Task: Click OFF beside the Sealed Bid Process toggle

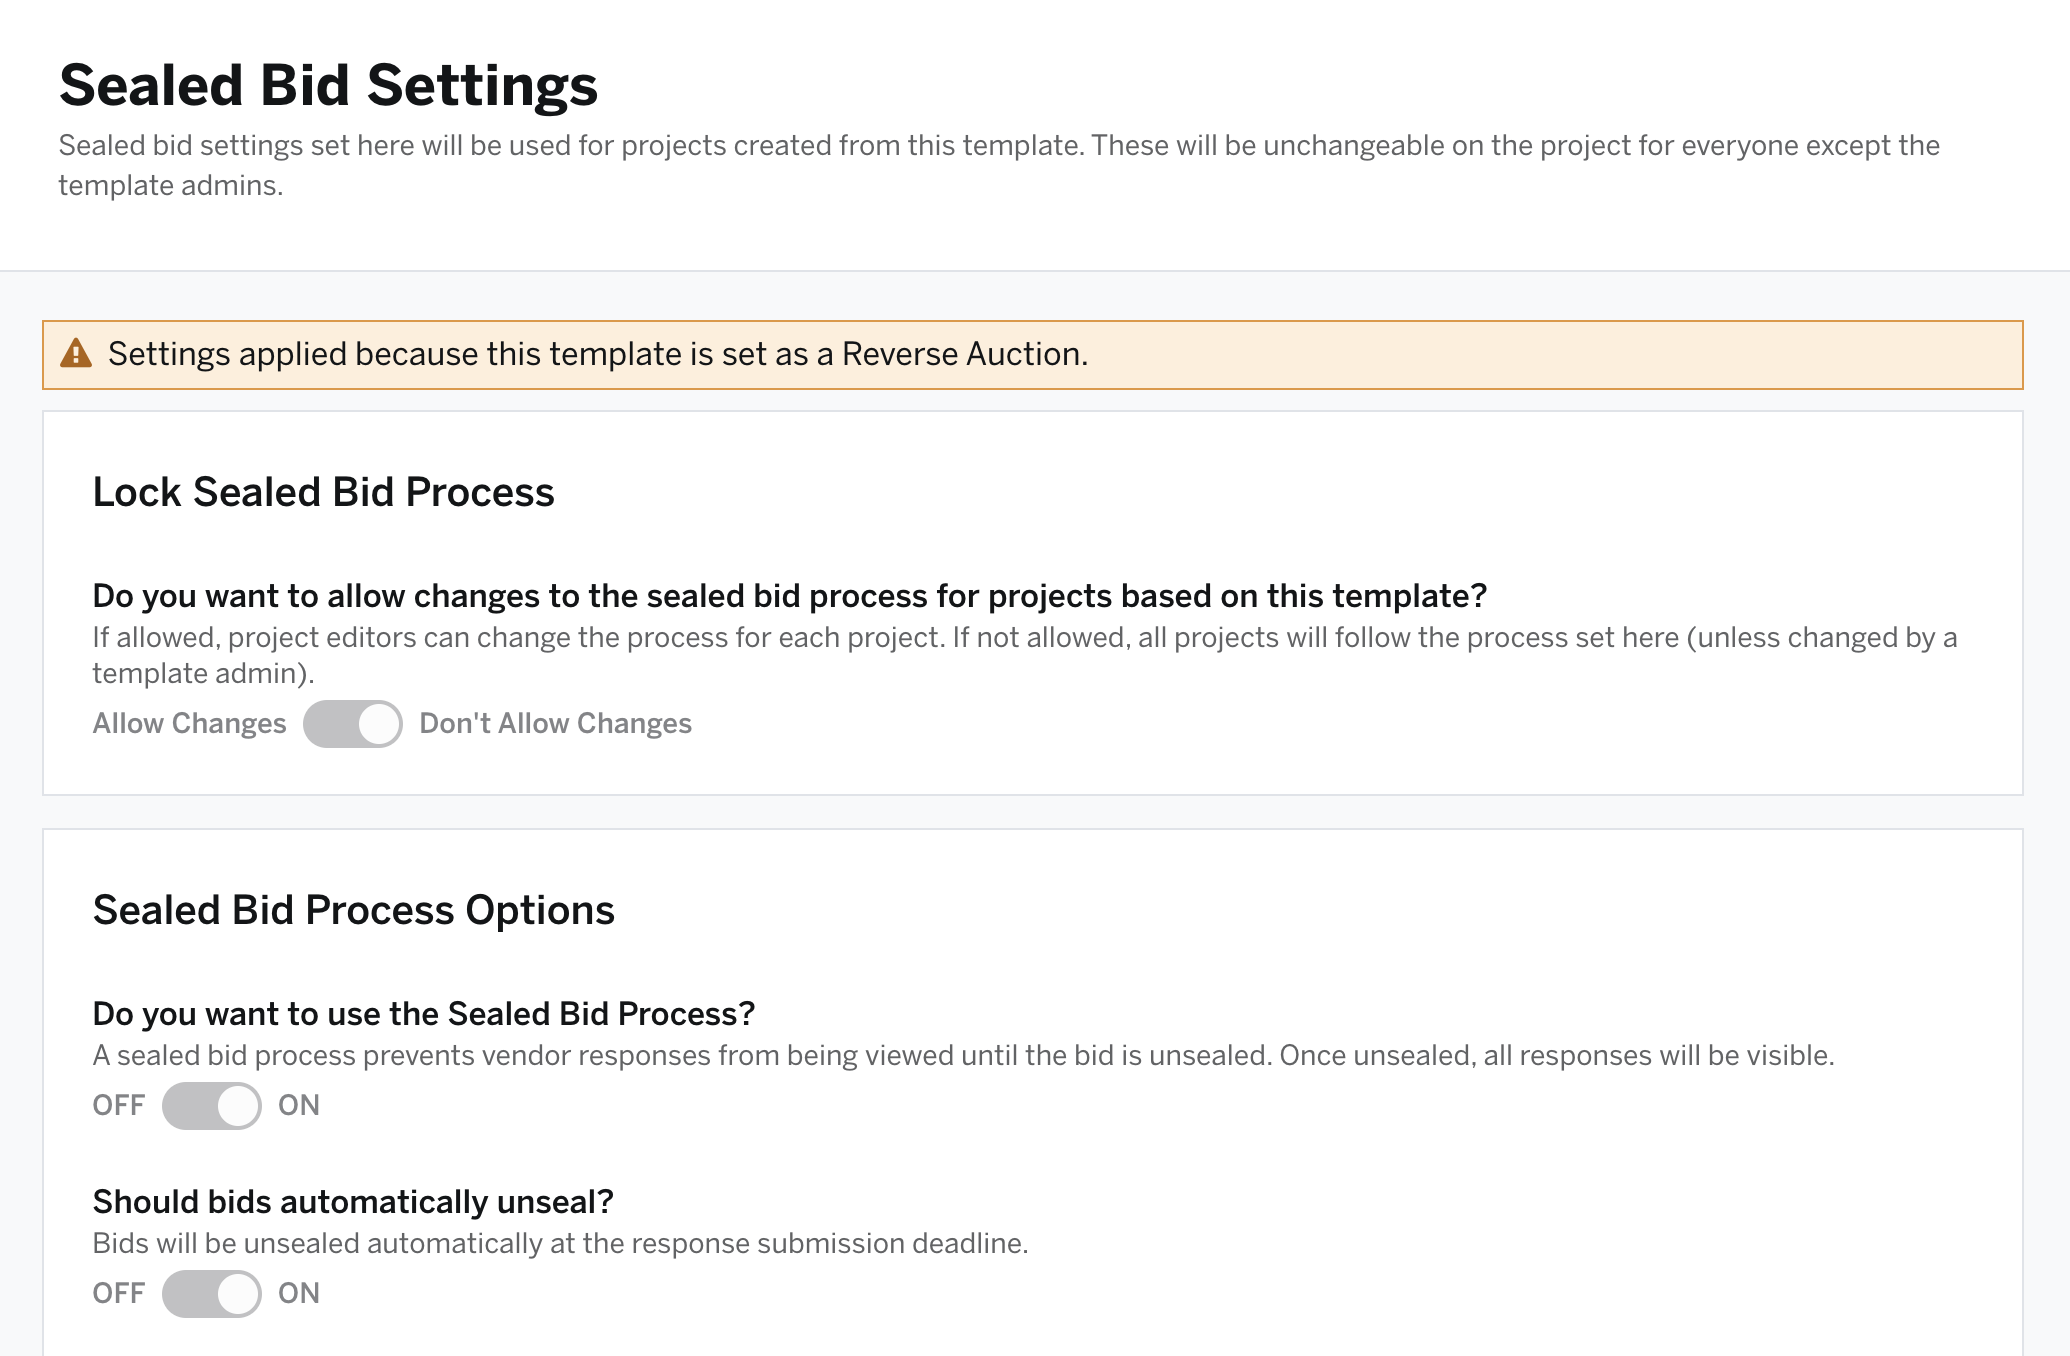Action: point(119,1105)
